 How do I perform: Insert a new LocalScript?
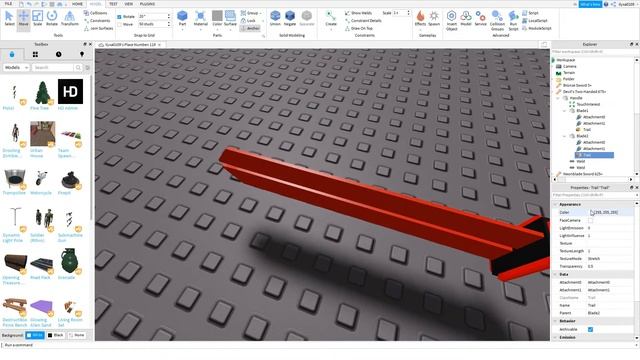point(535,20)
